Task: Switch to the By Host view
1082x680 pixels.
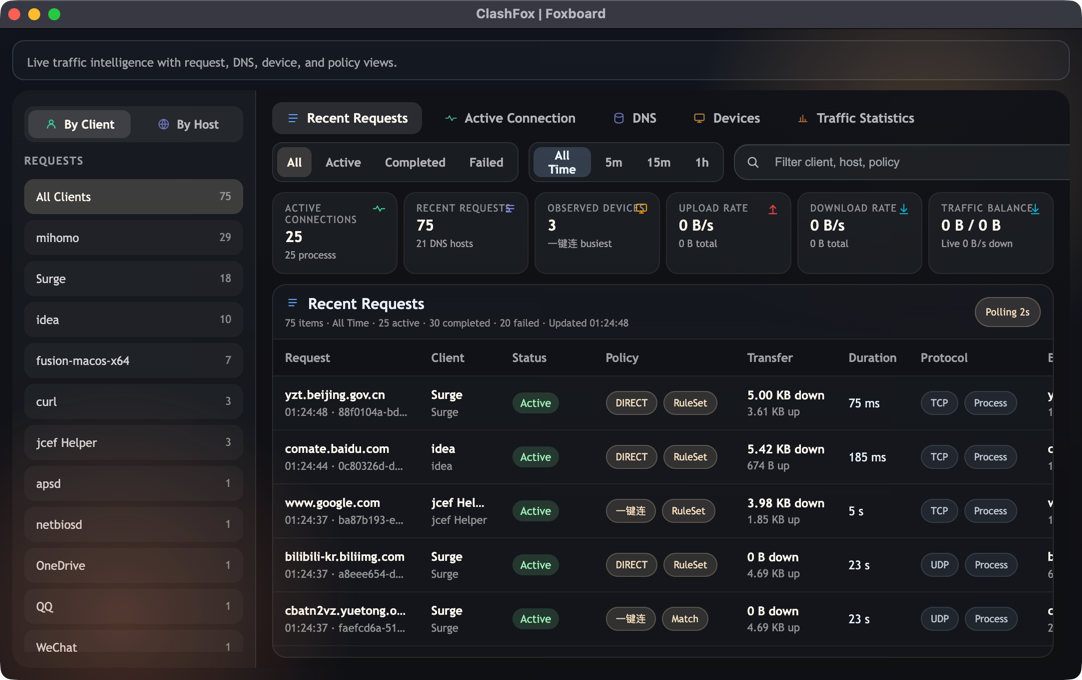Action: pyautogui.click(x=190, y=124)
